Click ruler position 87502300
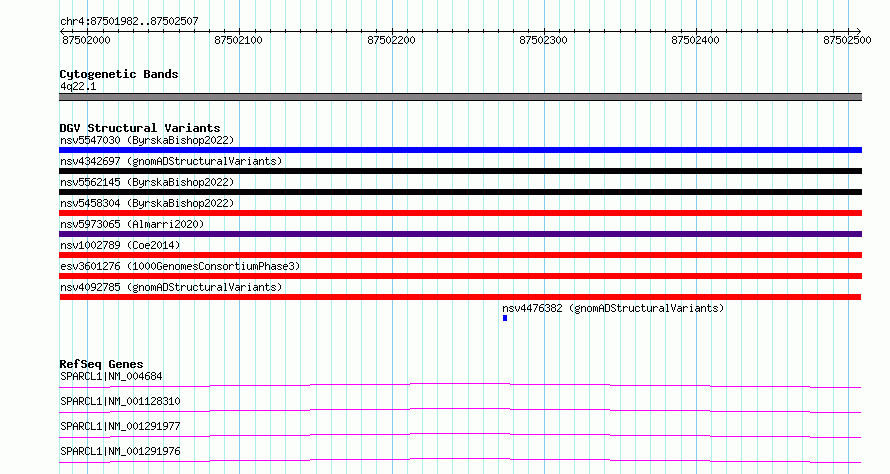The image size is (890, 474). coord(543,40)
